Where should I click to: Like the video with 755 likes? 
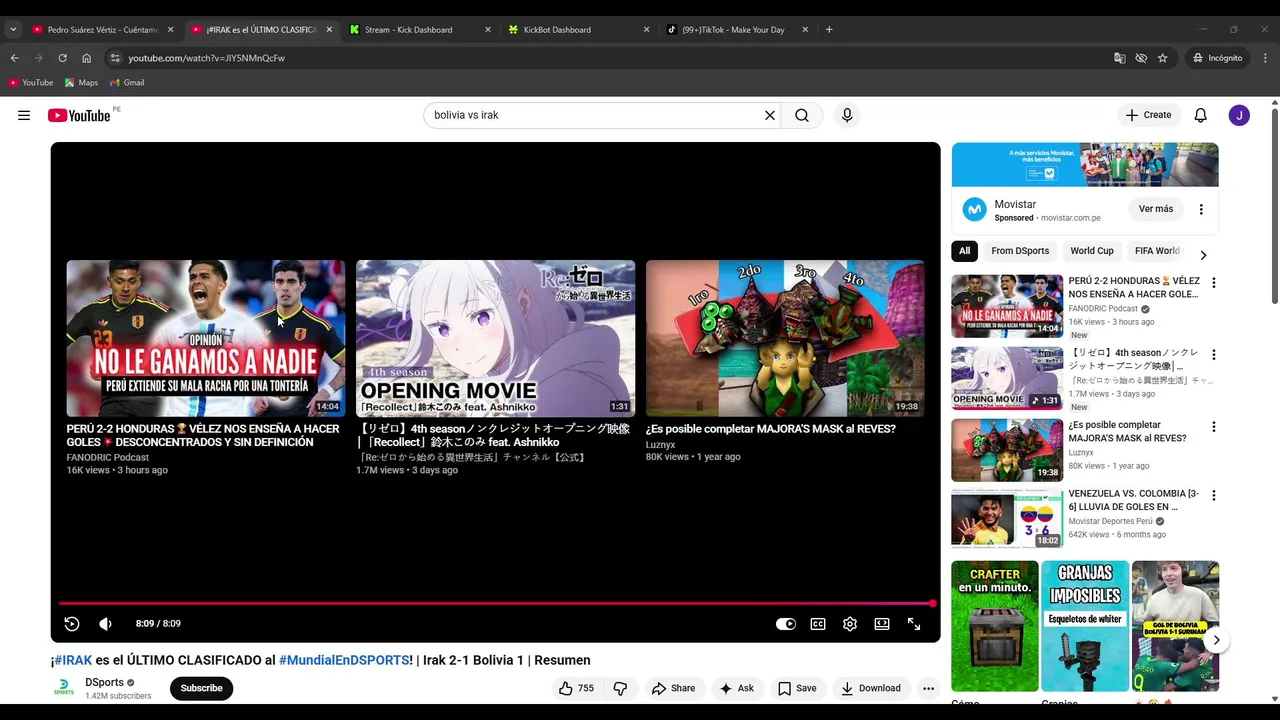[x=577, y=688]
